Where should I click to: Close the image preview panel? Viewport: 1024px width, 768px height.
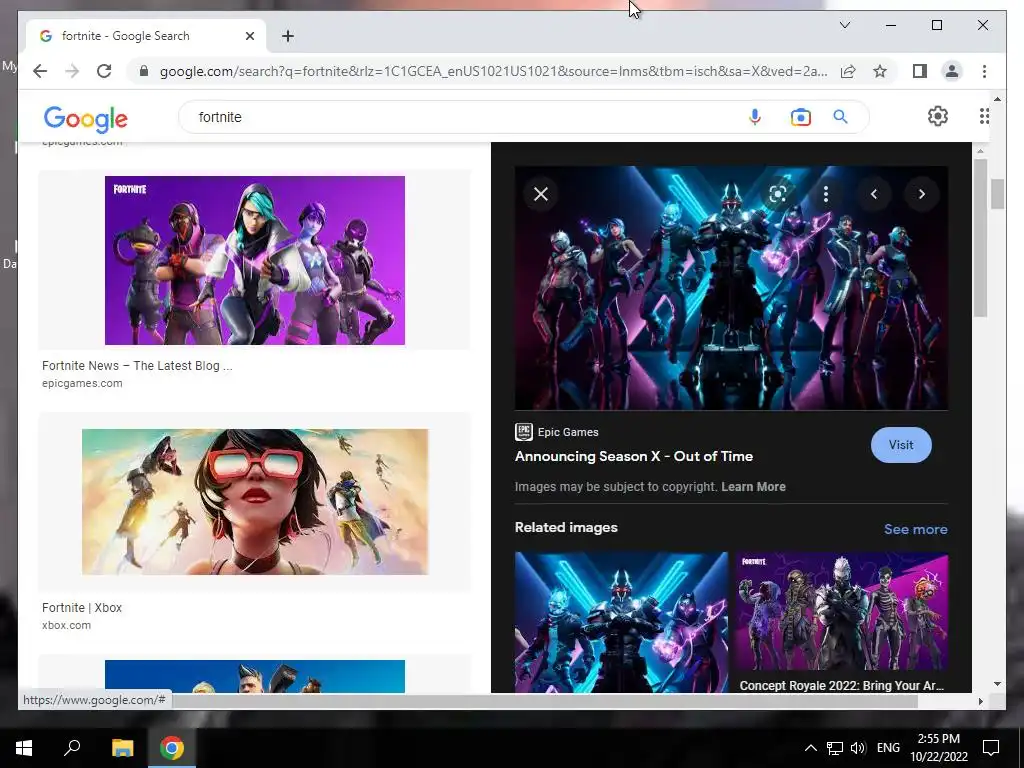[x=541, y=194]
